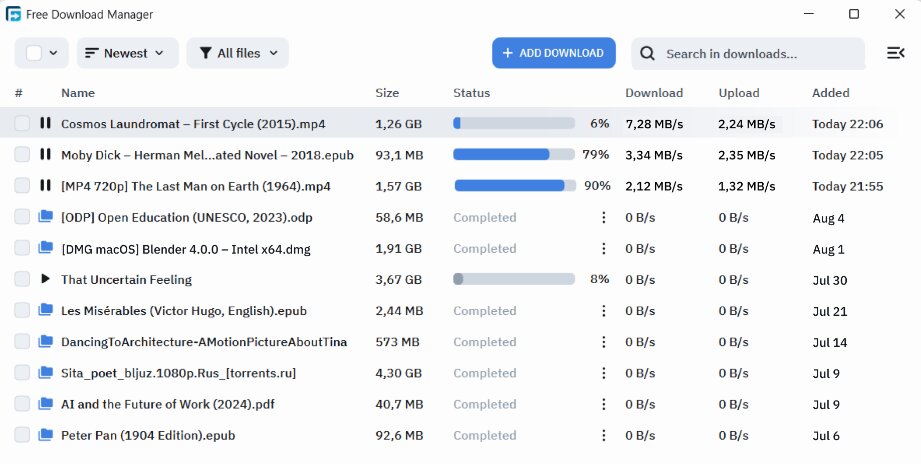Open folder for Blender 4.0.0 dmg

(x=45, y=249)
